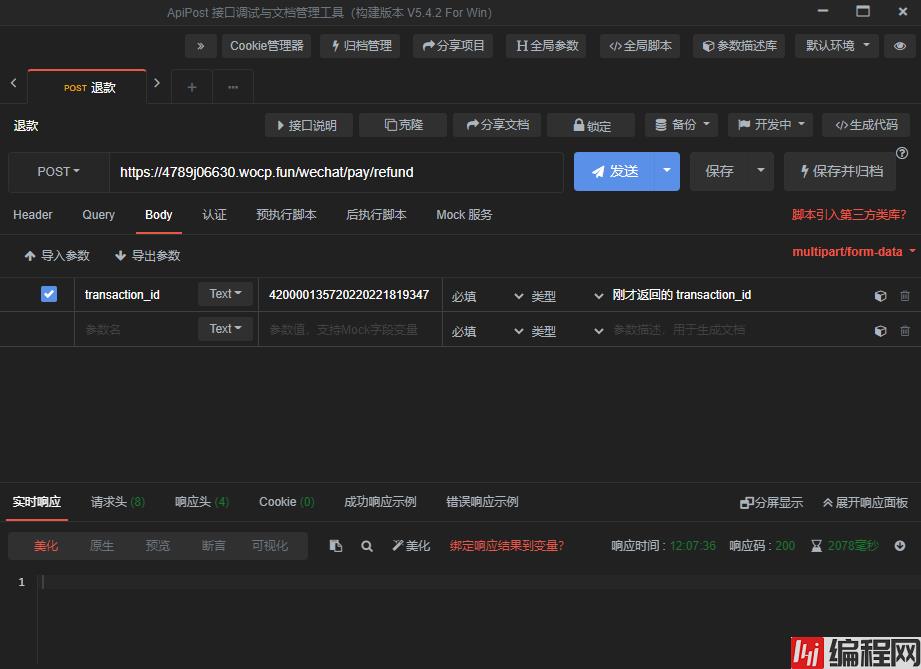Uncheck the transaction_id parameter checkbox
Screen dimensions: 921x669
pos(49,294)
